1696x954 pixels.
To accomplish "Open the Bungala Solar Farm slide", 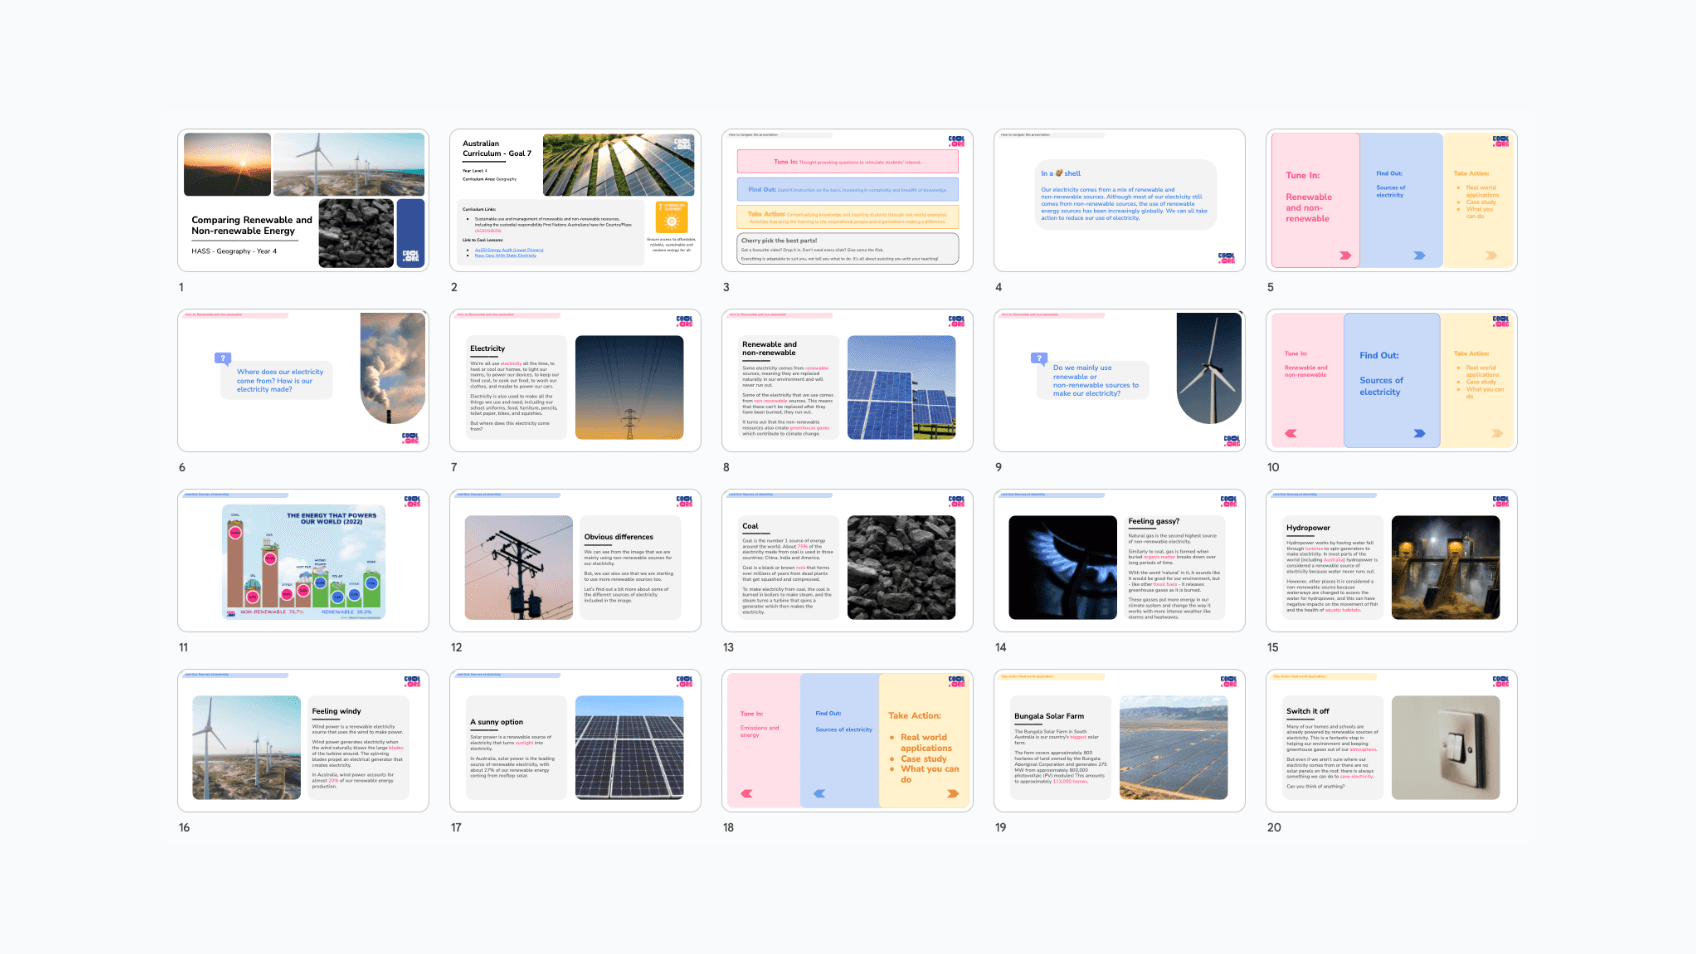I will (x=1119, y=741).
